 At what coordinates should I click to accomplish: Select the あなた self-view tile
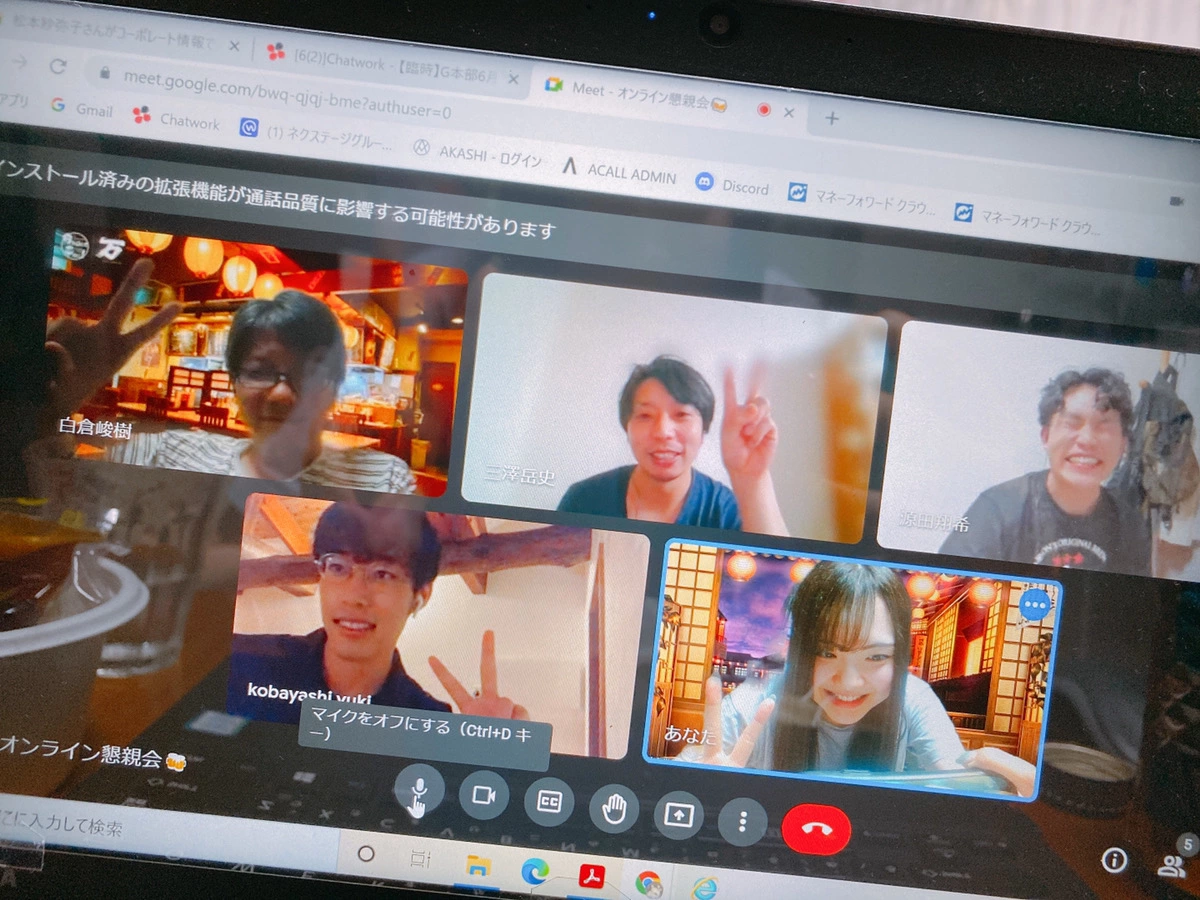850,670
